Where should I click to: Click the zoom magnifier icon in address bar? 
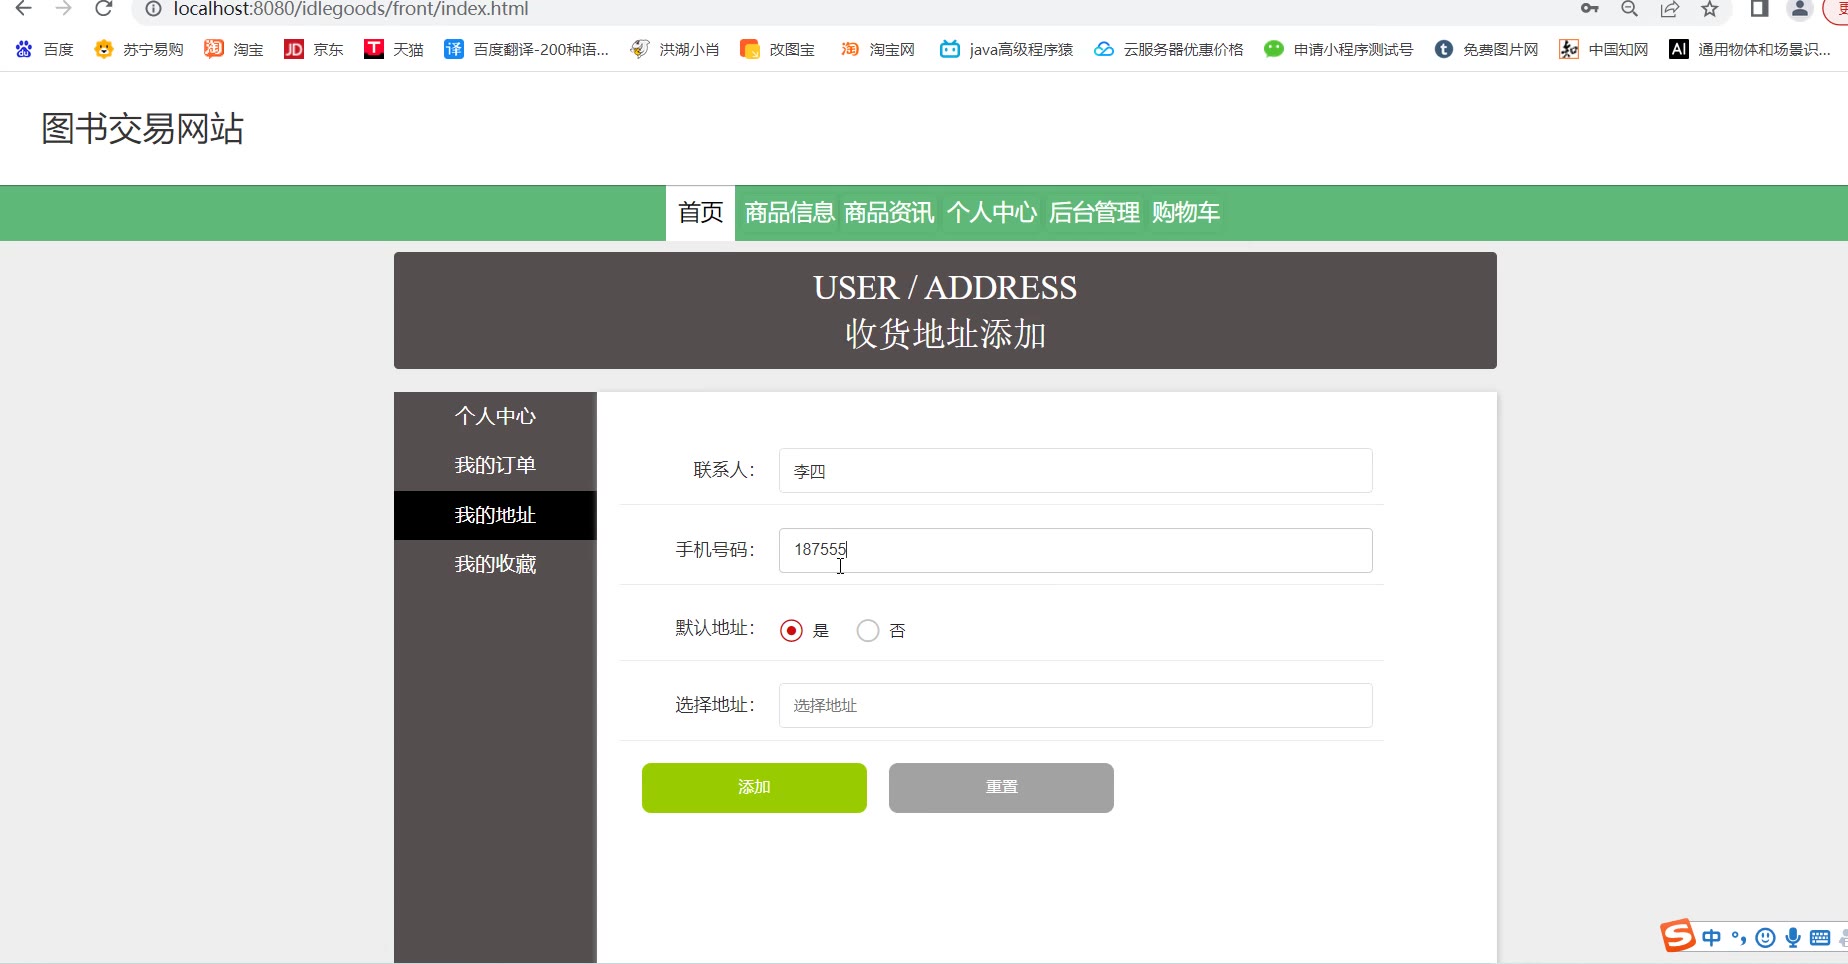[1630, 9]
